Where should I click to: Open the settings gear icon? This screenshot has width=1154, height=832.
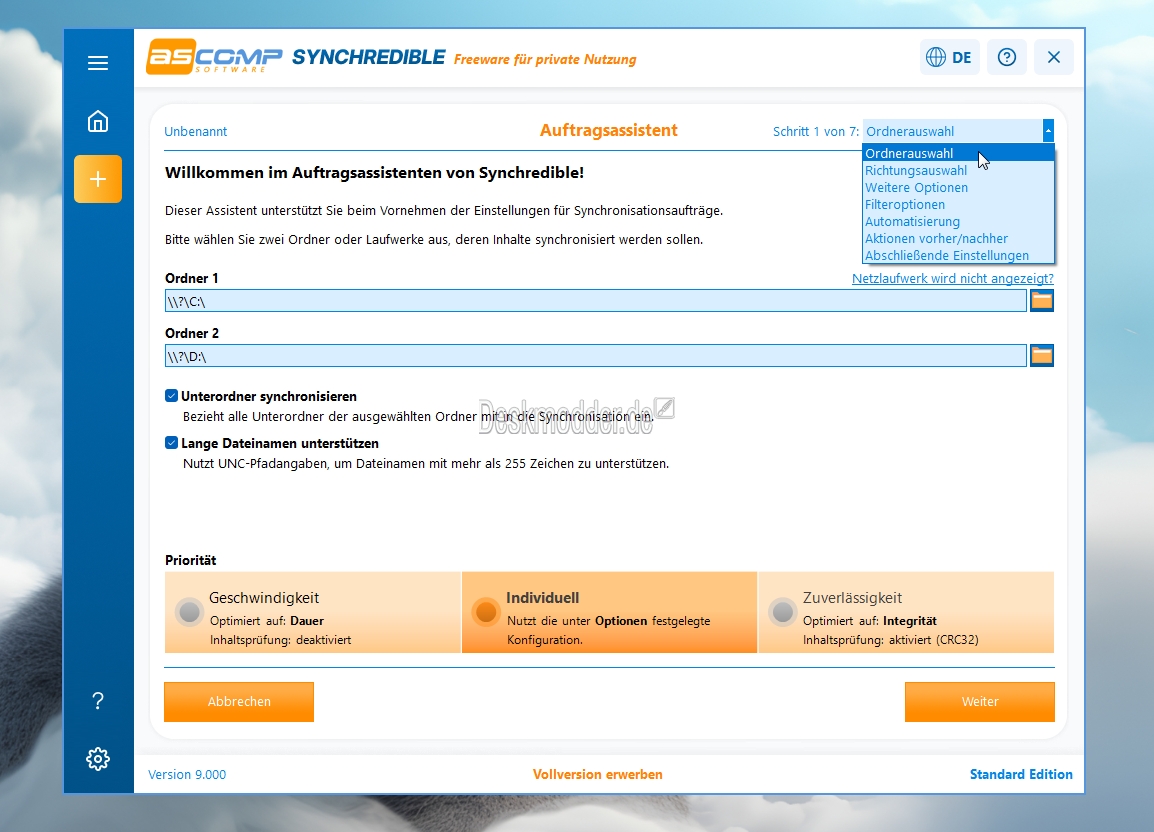[x=98, y=758]
